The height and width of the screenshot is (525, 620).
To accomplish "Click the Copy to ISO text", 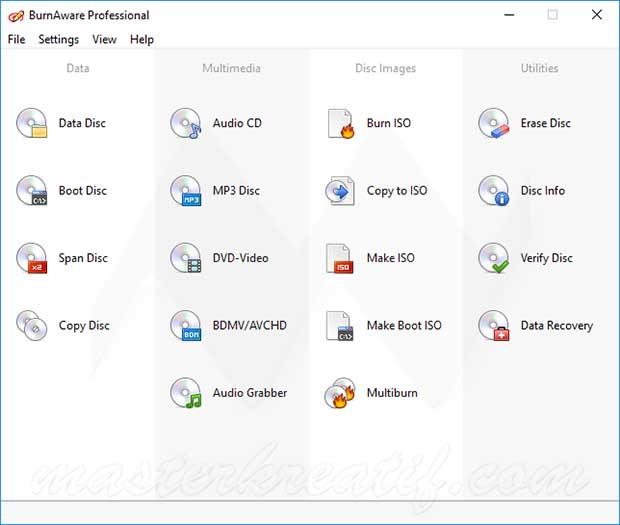I will 397,191.
